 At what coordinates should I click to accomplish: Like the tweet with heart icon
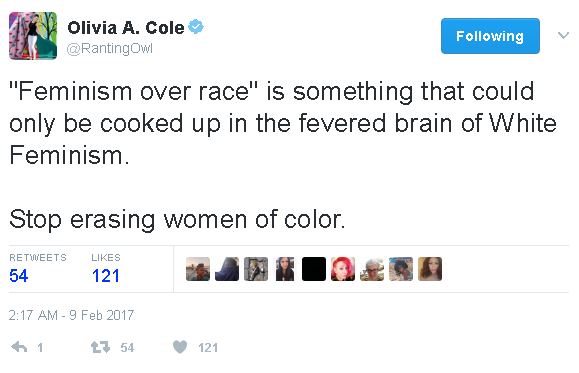click(x=180, y=347)
